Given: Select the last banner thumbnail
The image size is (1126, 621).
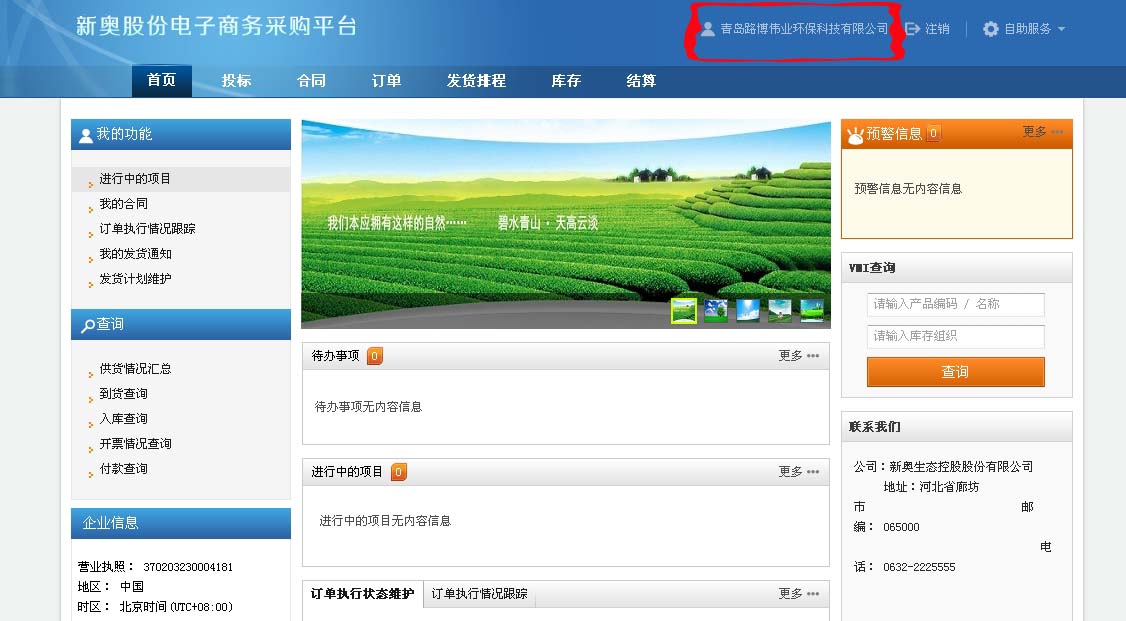Looking at the screenshot, I should coord(812,311).
